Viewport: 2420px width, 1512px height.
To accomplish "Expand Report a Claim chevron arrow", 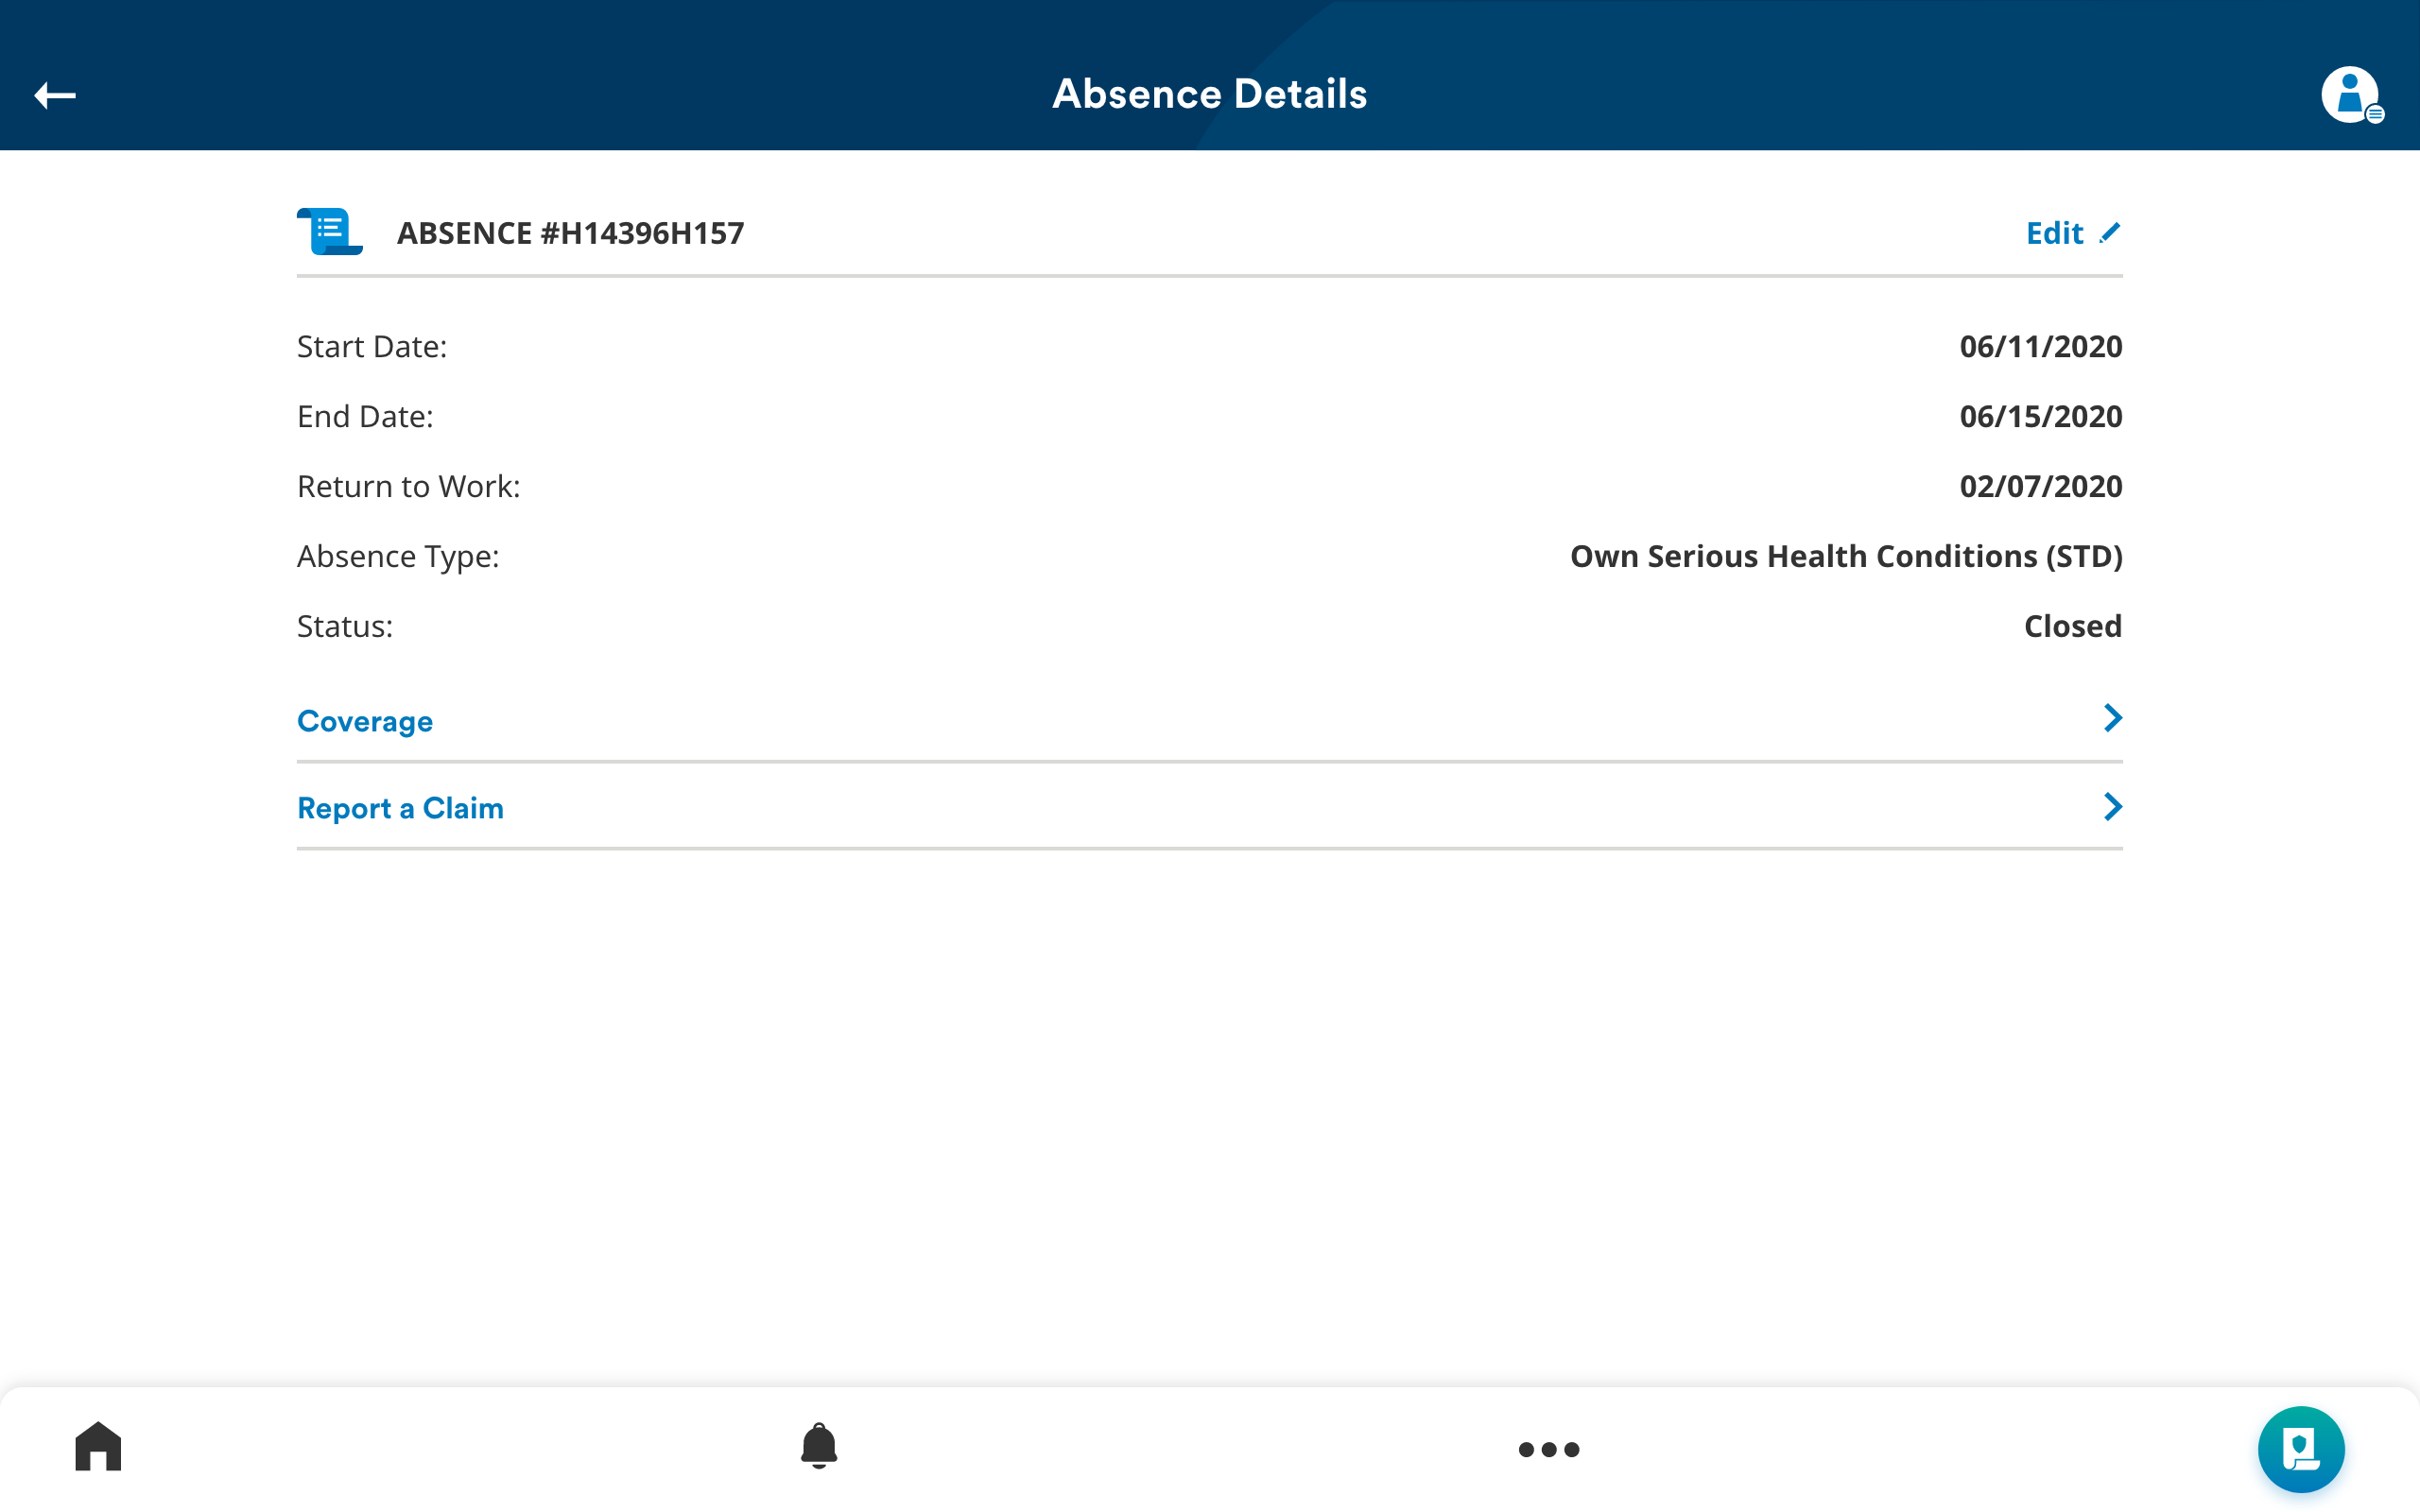I will [x=2112, y=807].
